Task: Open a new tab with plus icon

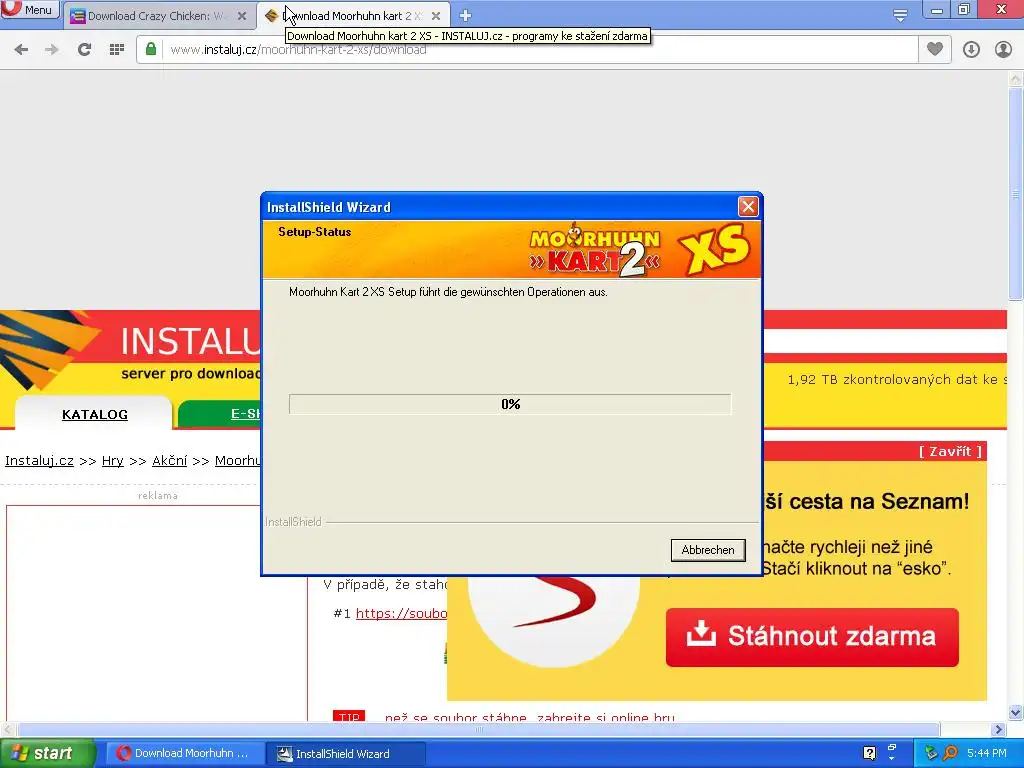Action: [x=465, y=15]
